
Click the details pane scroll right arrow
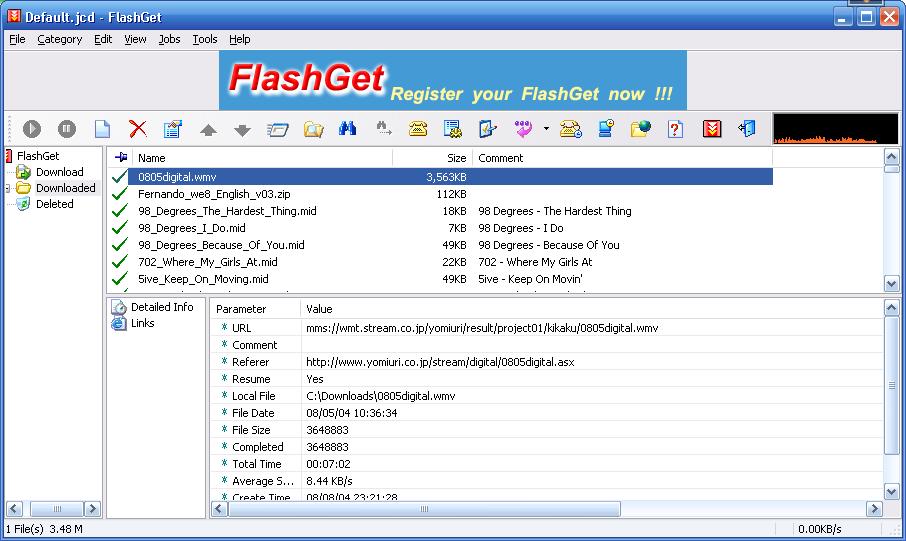click(x=874, y=509)
